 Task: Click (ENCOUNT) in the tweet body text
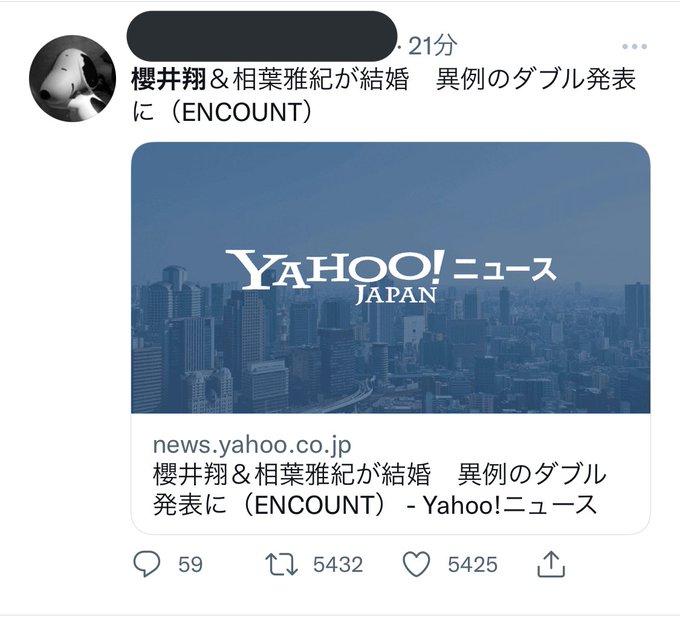[241, 112]
